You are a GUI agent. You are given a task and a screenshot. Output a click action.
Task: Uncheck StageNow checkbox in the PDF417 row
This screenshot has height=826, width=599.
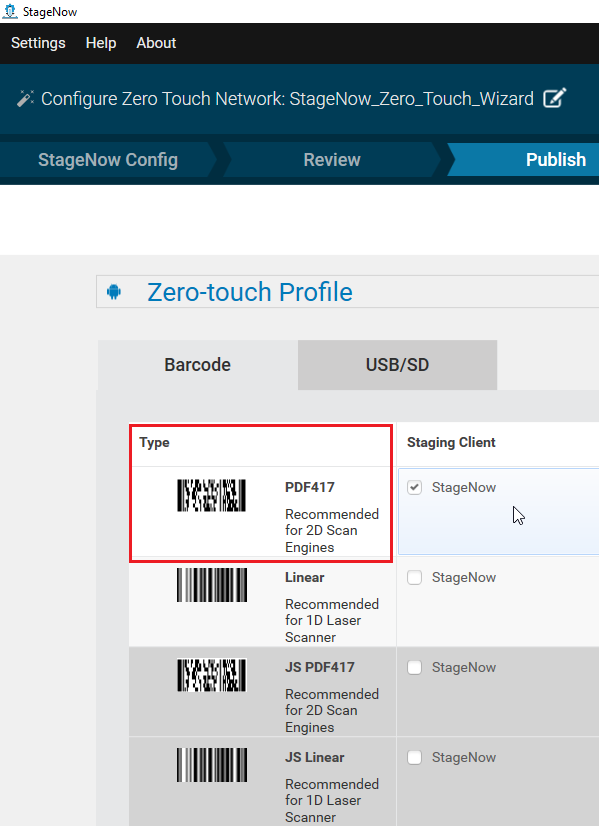(x=415, y=487)
